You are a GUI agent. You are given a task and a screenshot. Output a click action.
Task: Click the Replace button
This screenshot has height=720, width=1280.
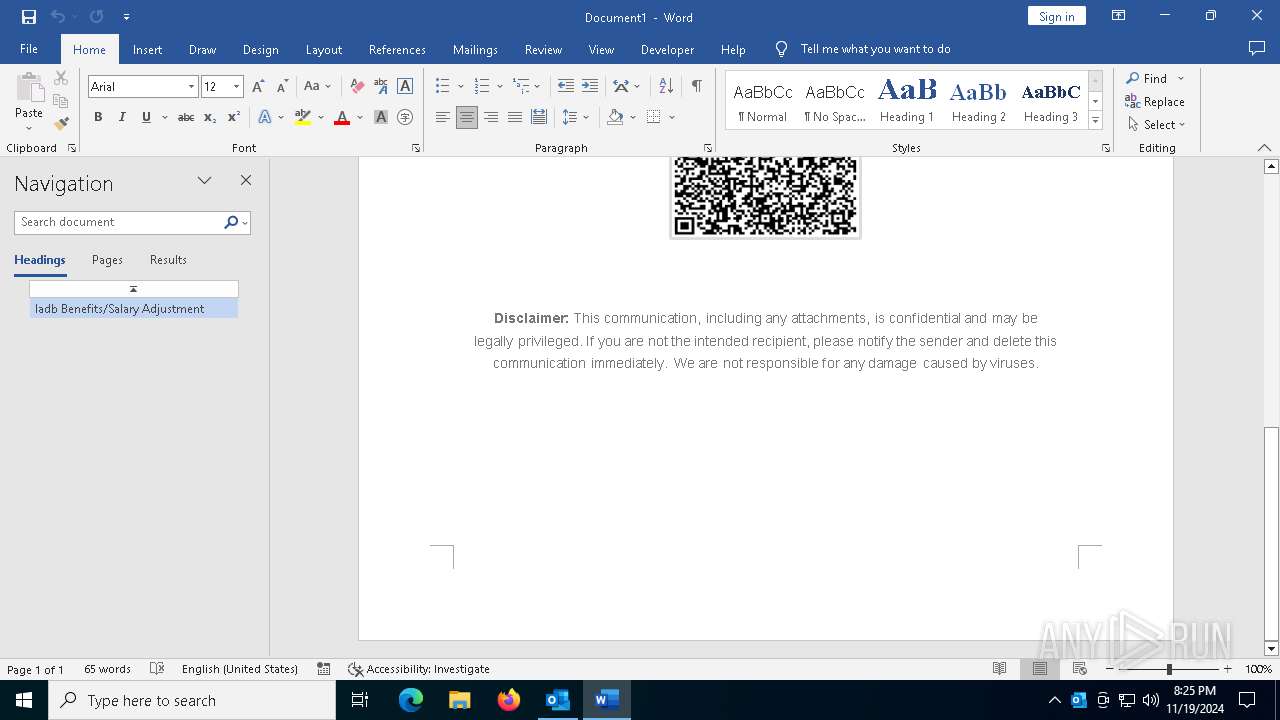click(x=1155, y=102)
